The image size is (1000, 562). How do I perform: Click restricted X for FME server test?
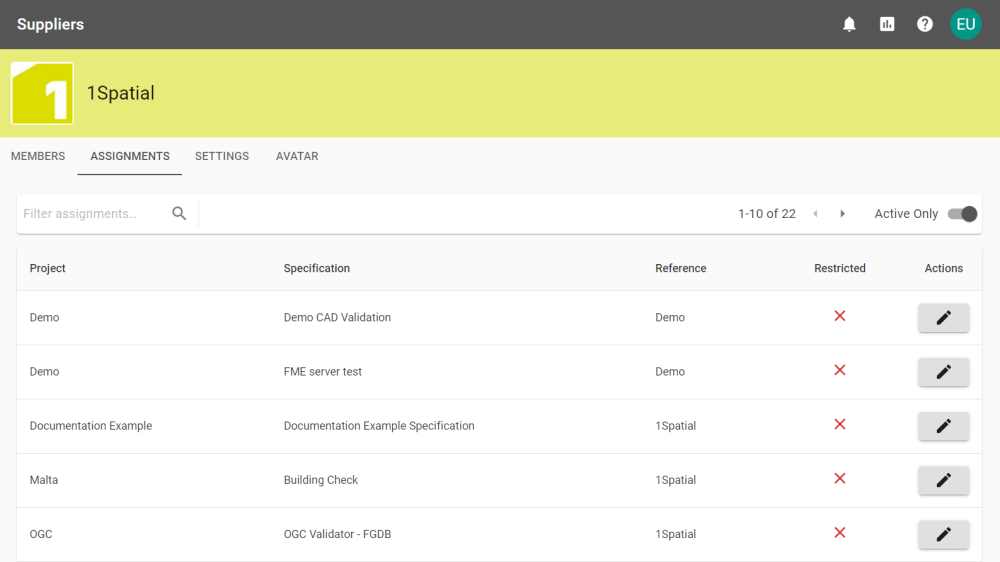coord(840,370)
